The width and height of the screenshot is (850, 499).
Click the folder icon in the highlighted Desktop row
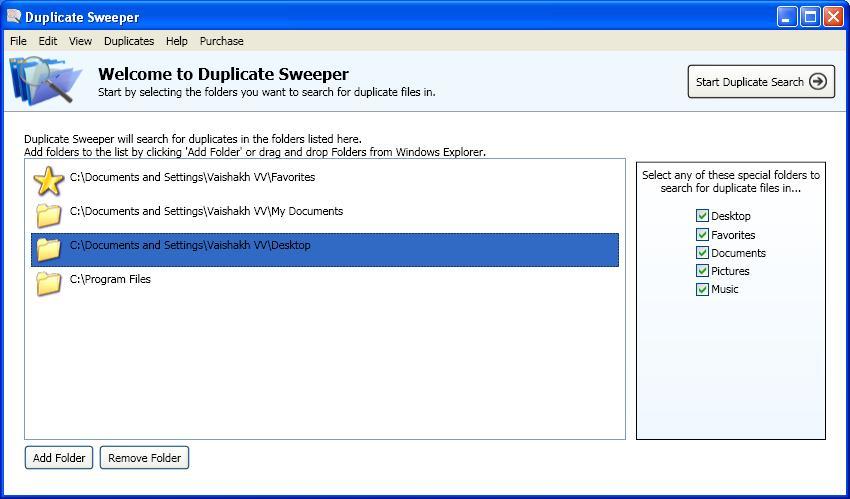point(49,249)
